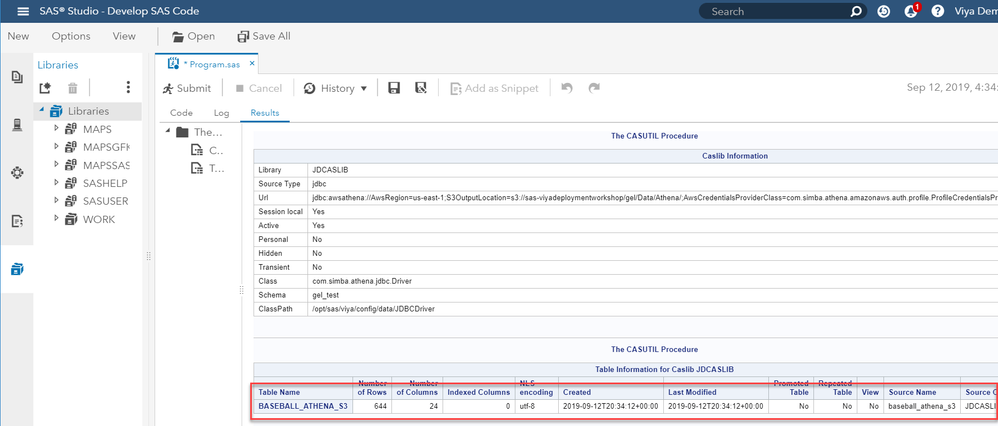The image size is (998, 426).
Task: Close the Program.sas tab
Action: (252, 63)
